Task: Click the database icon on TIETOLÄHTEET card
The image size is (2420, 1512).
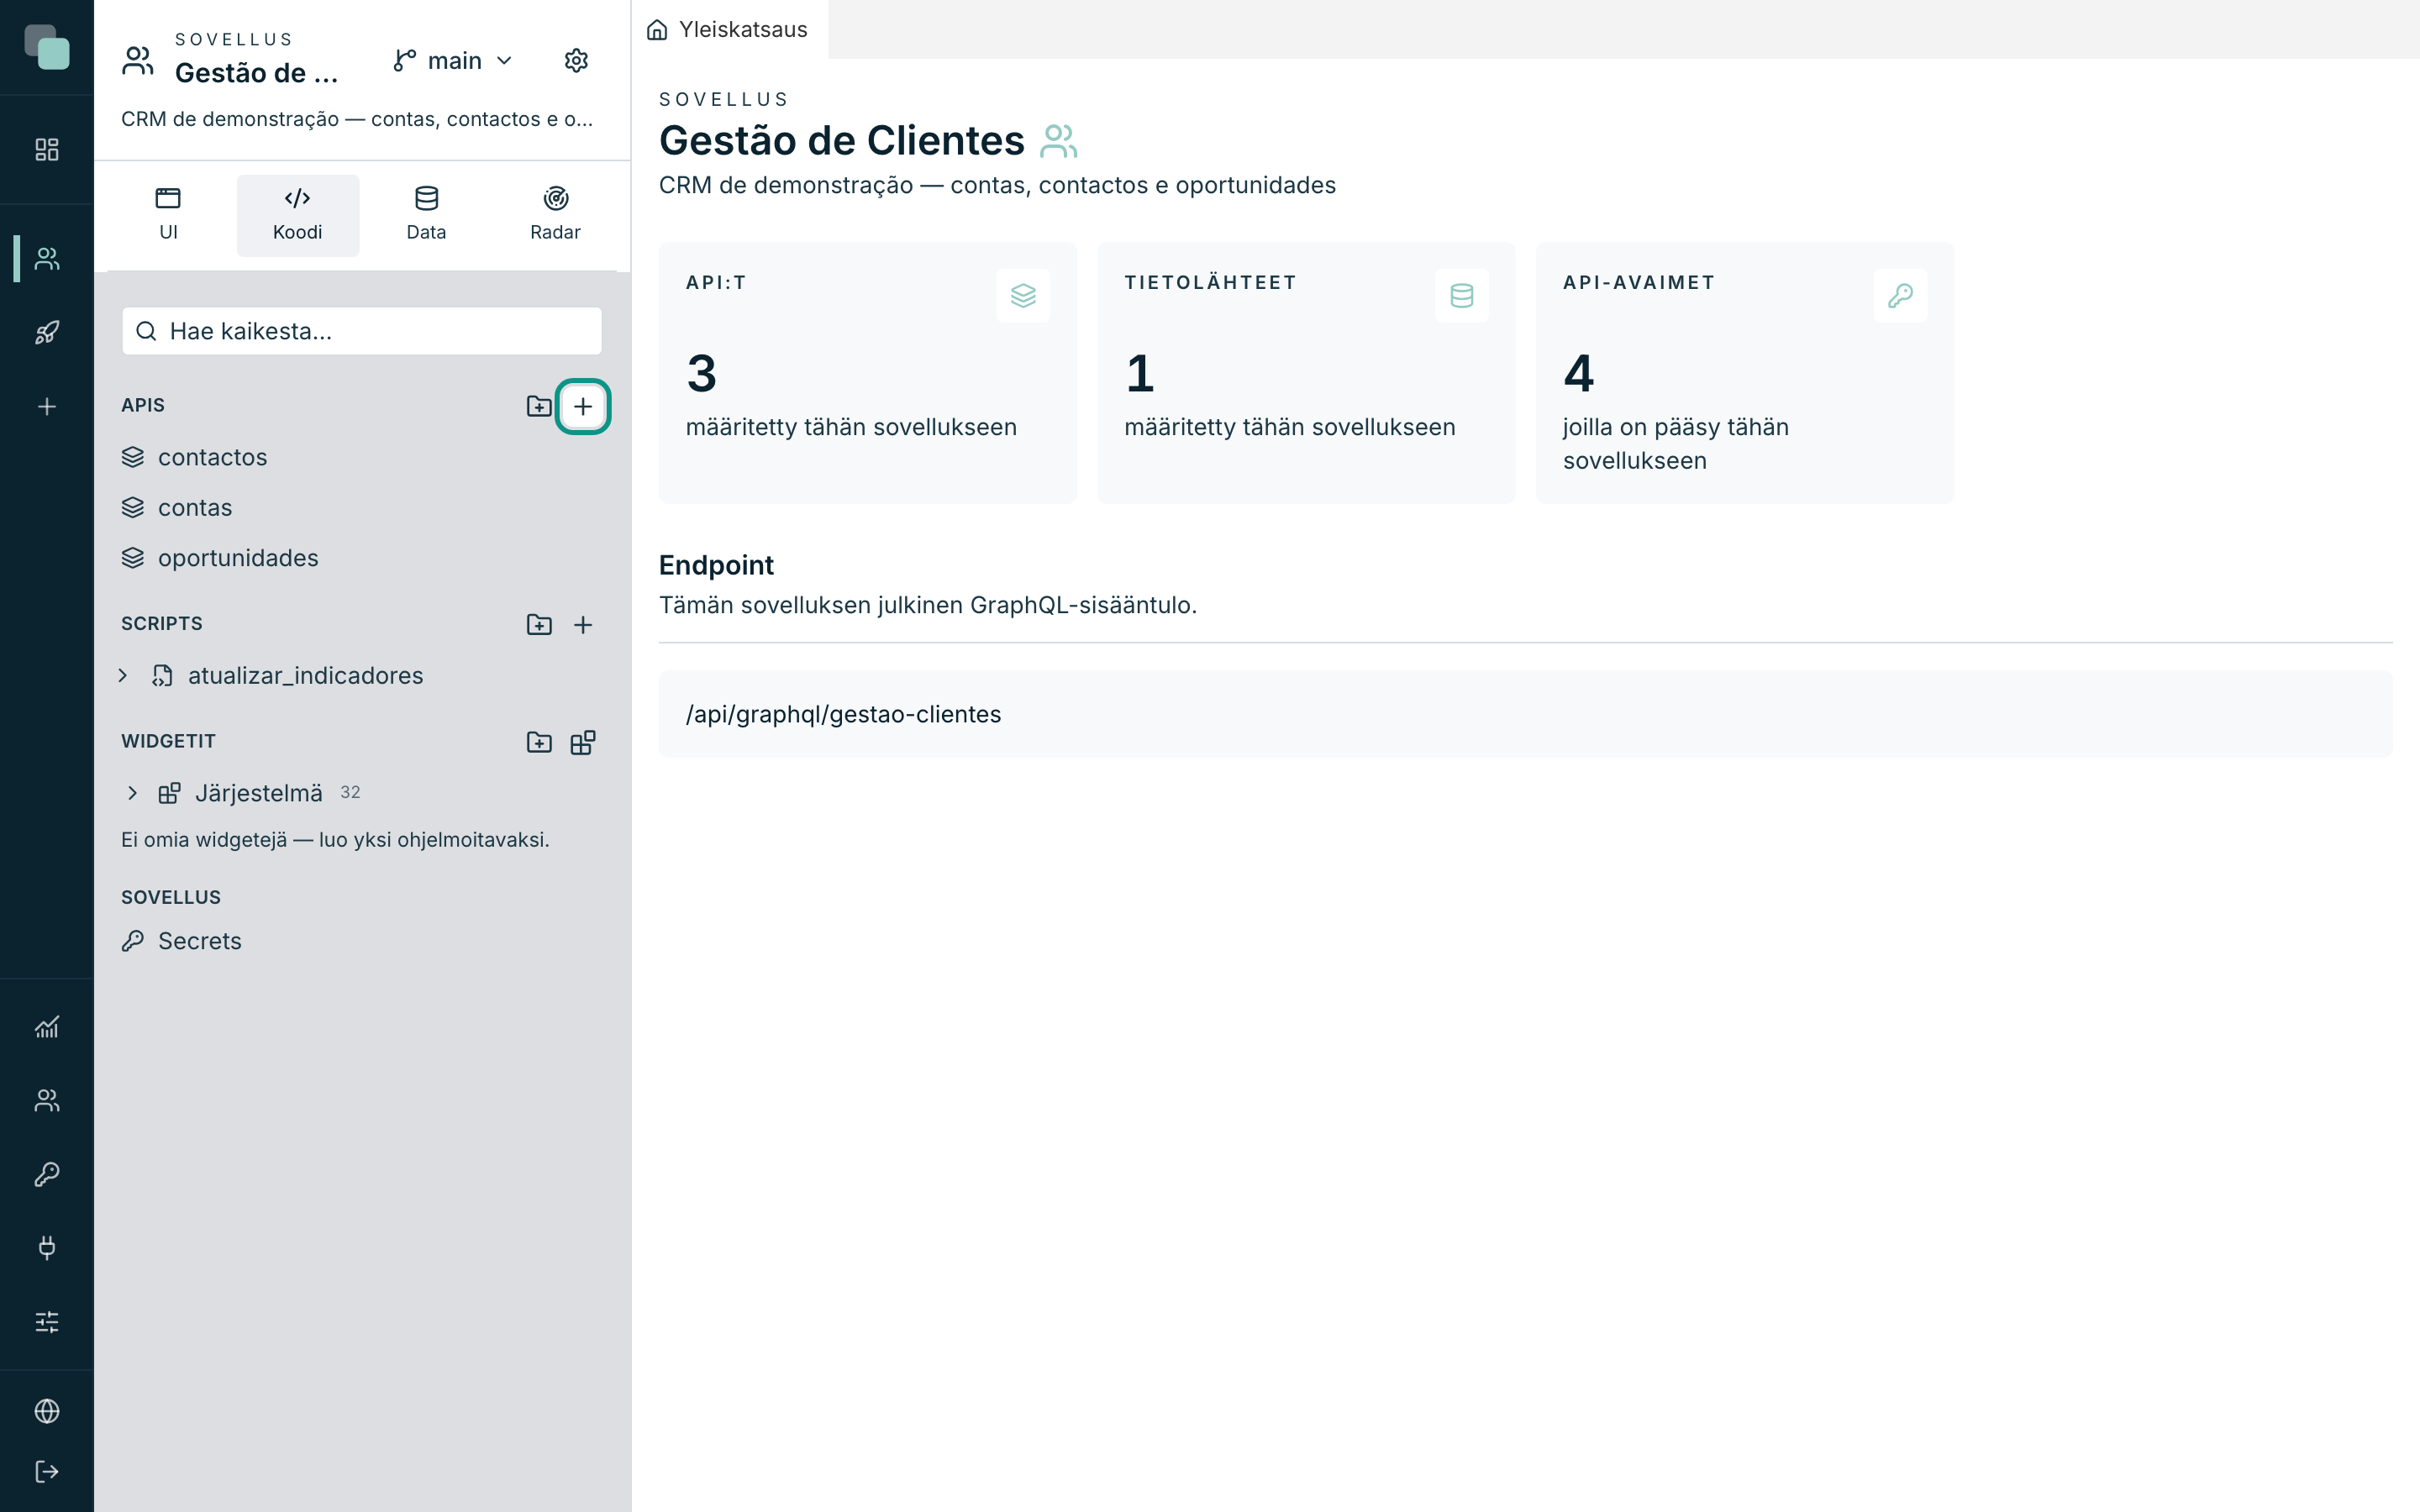Action: pos(1462,296)
